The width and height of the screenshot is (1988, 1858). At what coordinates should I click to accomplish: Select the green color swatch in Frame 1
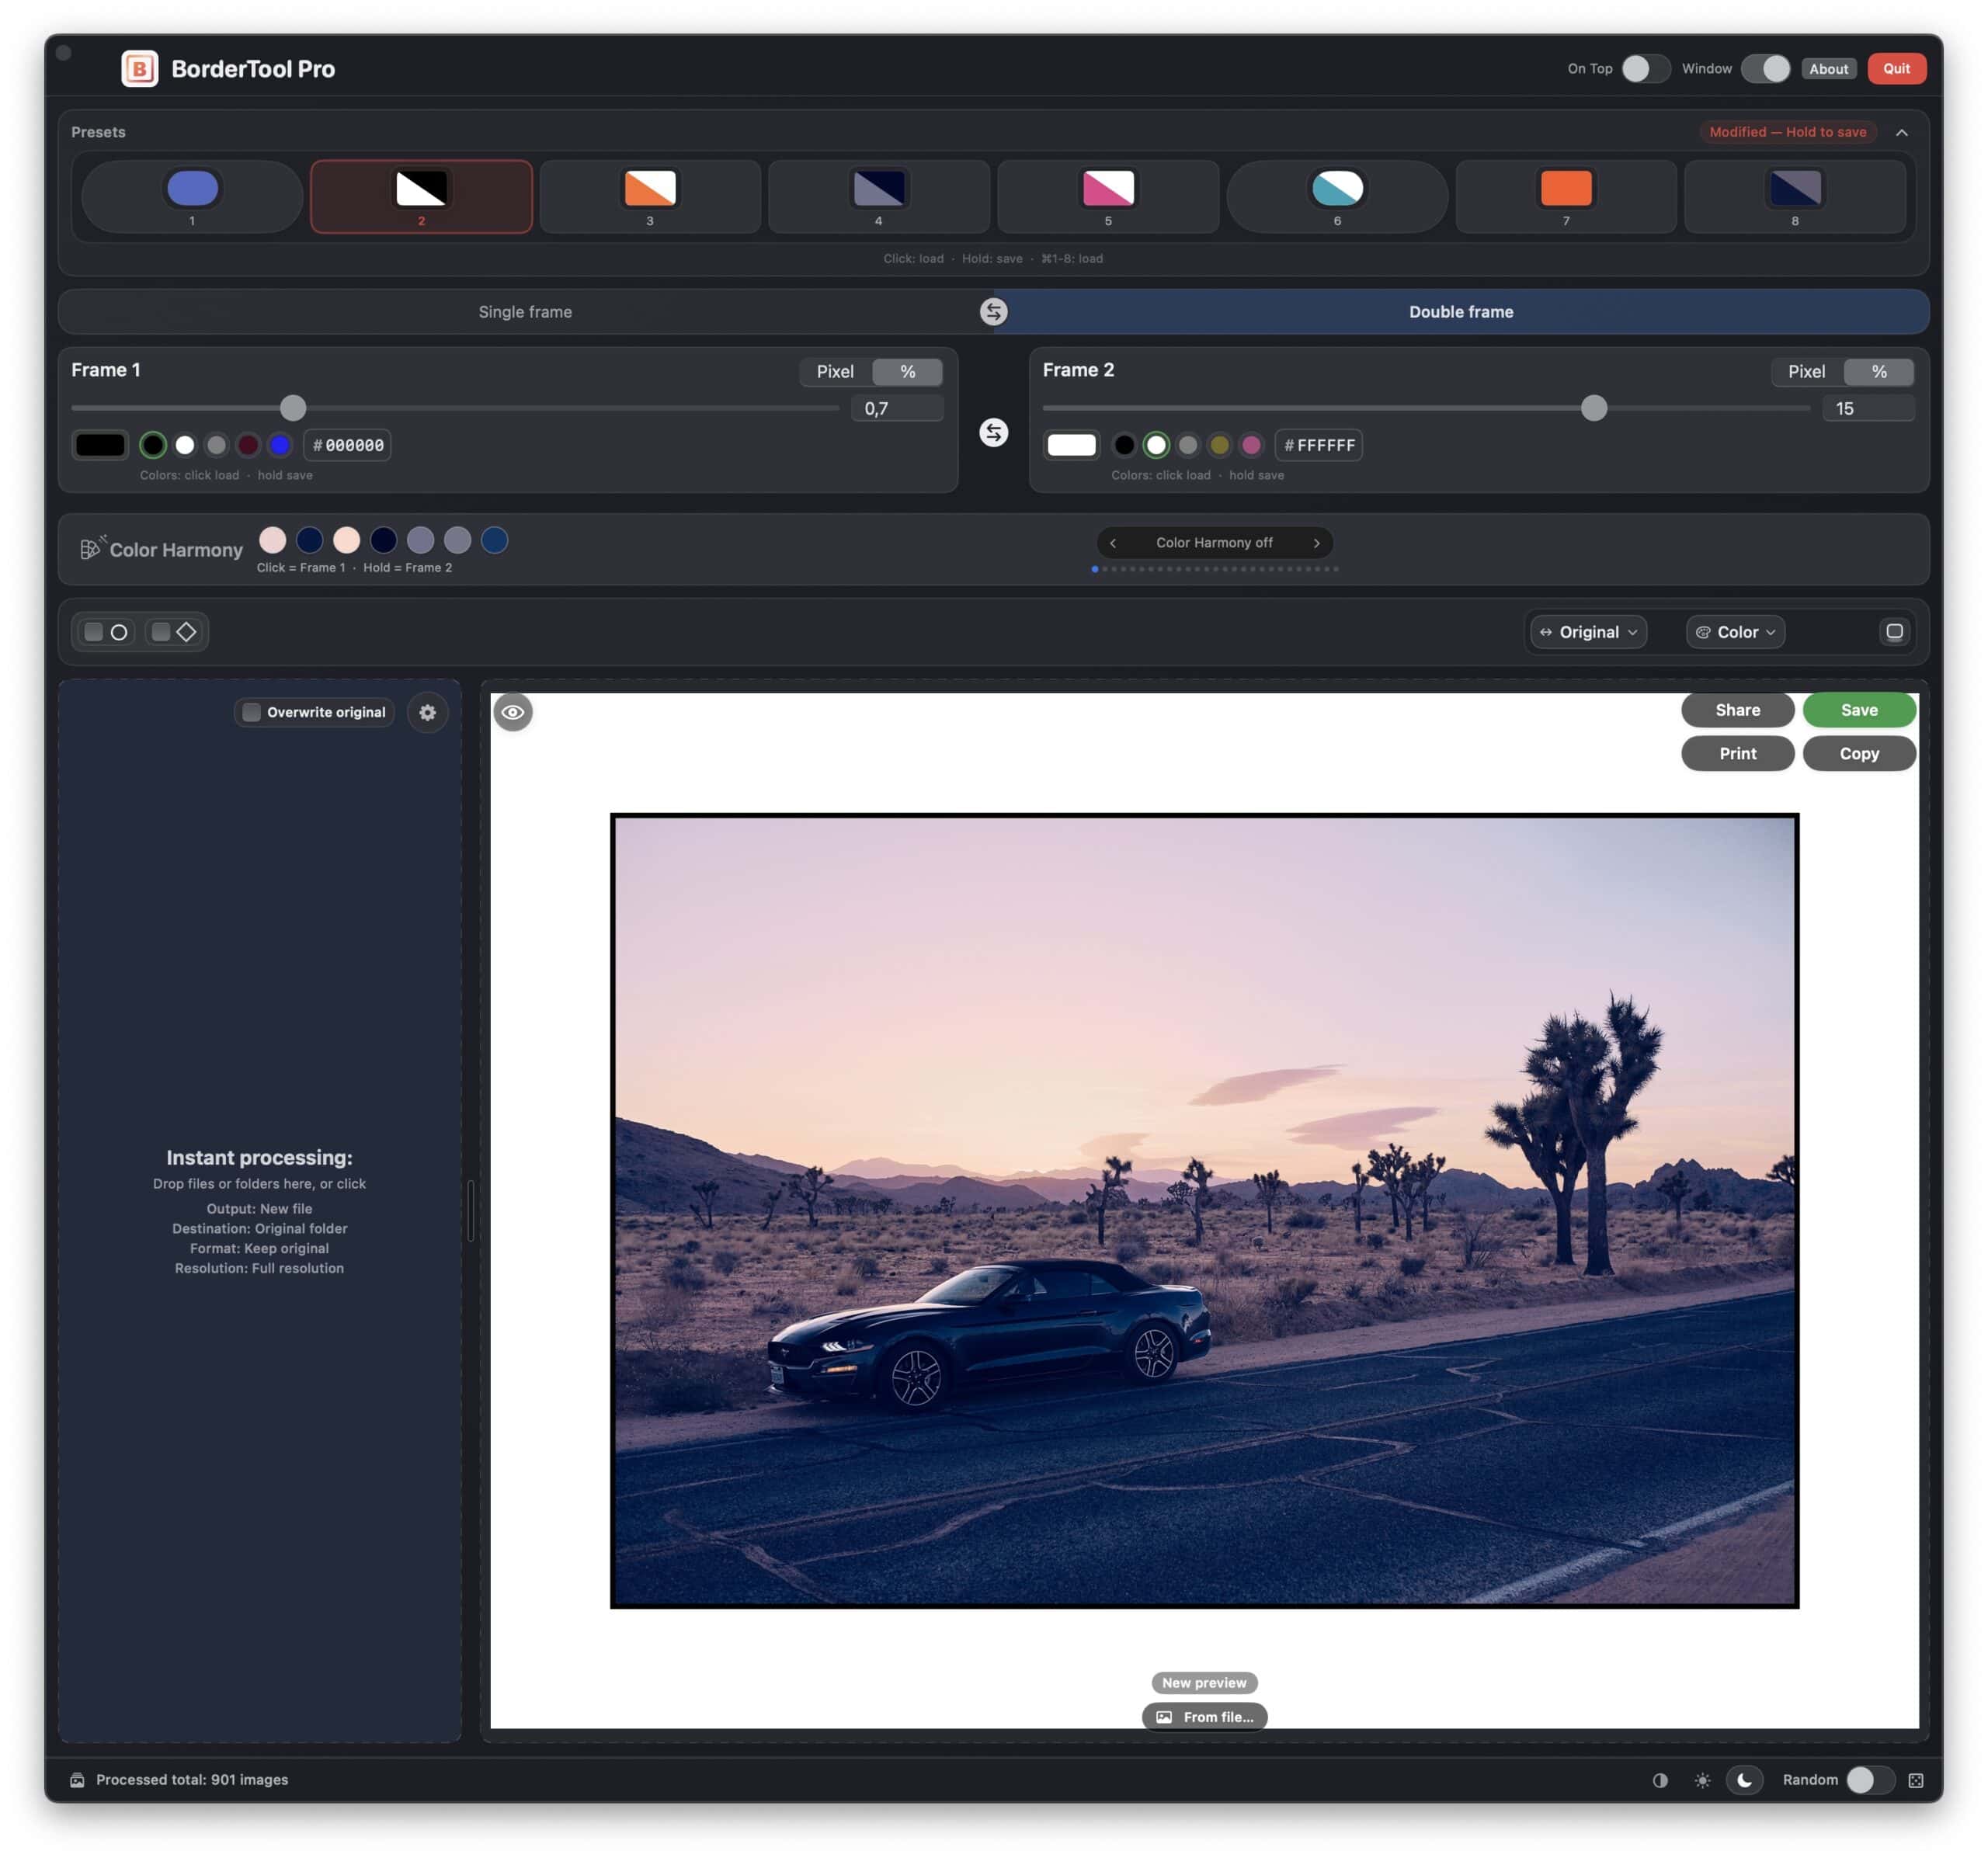pyautogui.click(x=152, y=445)
